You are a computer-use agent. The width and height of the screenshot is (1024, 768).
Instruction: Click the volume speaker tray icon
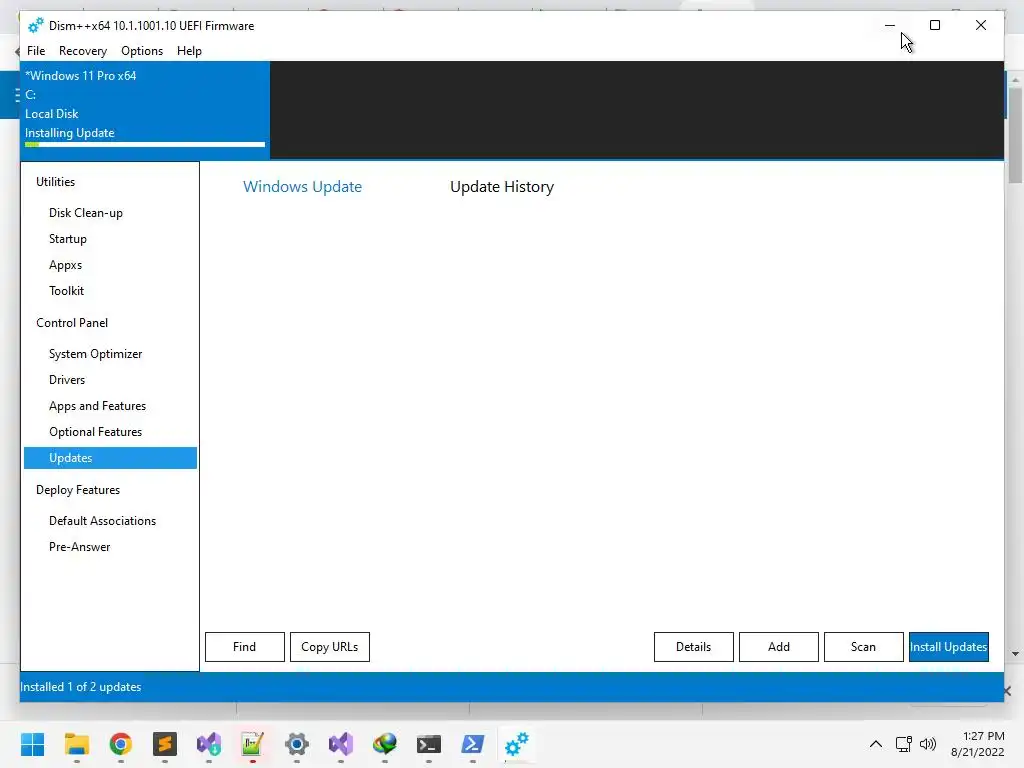927,744
